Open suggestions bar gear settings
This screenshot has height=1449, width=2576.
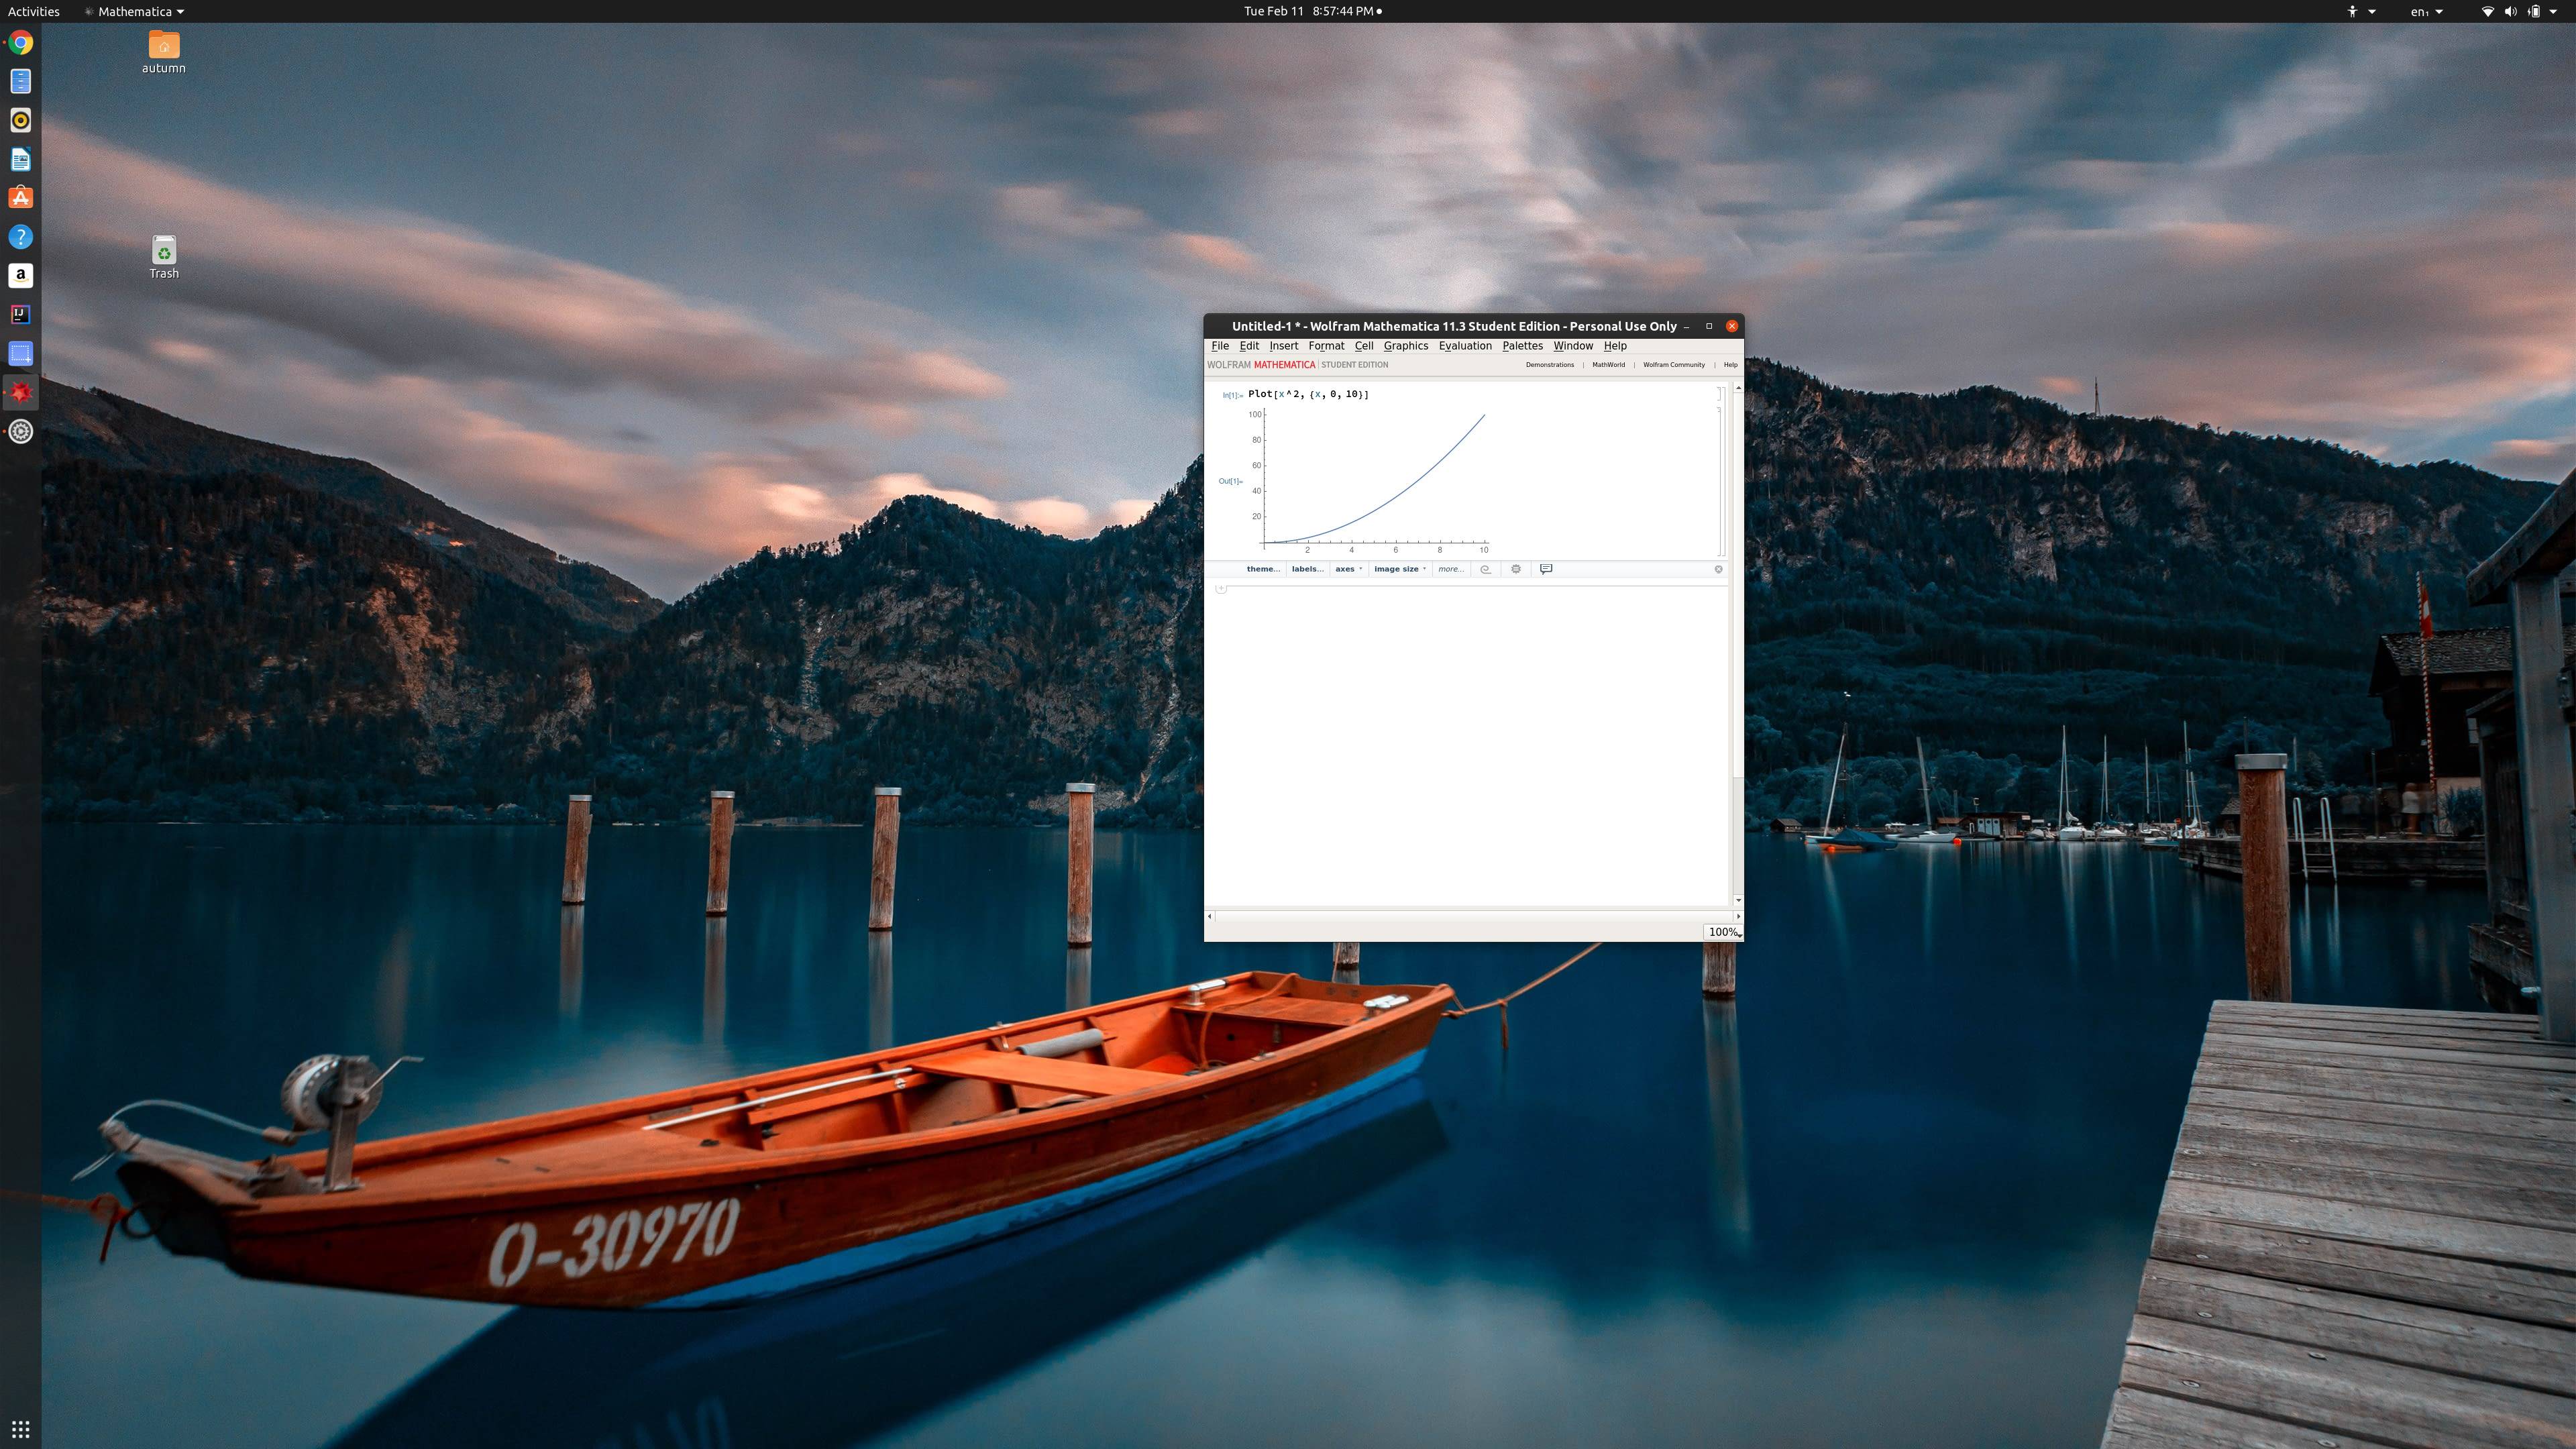pyautogui.click(x=1516, y=569)
